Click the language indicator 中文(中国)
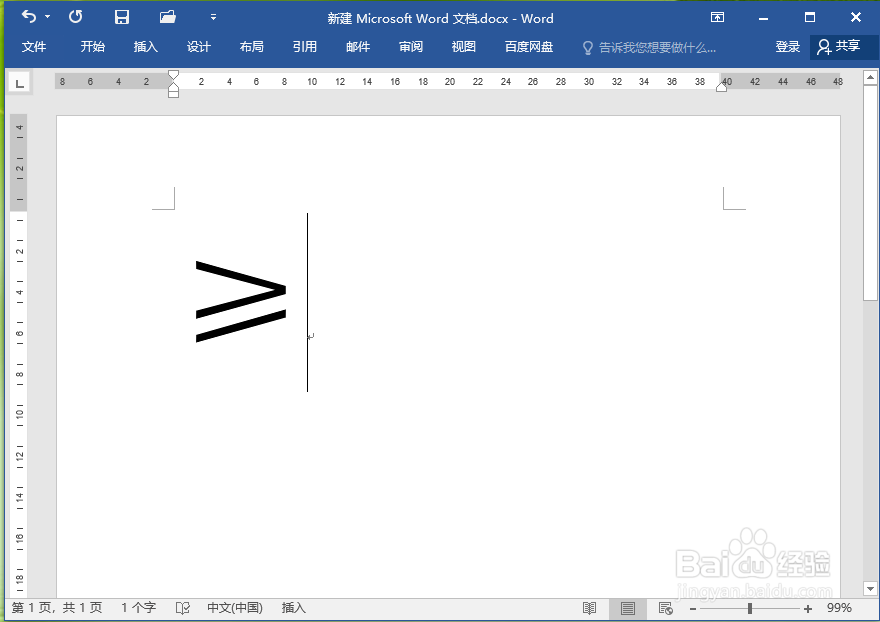This screenshot has height=622, width=880. coord(234,607)
